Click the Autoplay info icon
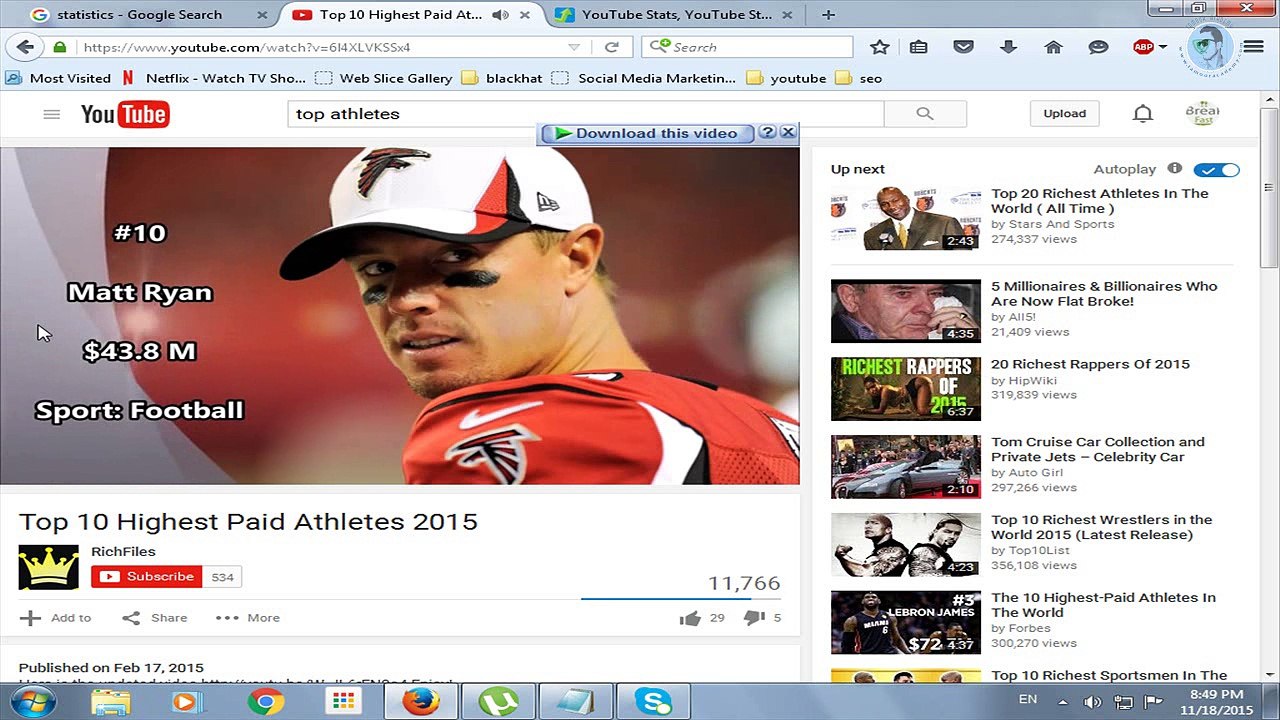Image resolution: width=1280 pixels, height=720 pixels. coord(1175,169)
